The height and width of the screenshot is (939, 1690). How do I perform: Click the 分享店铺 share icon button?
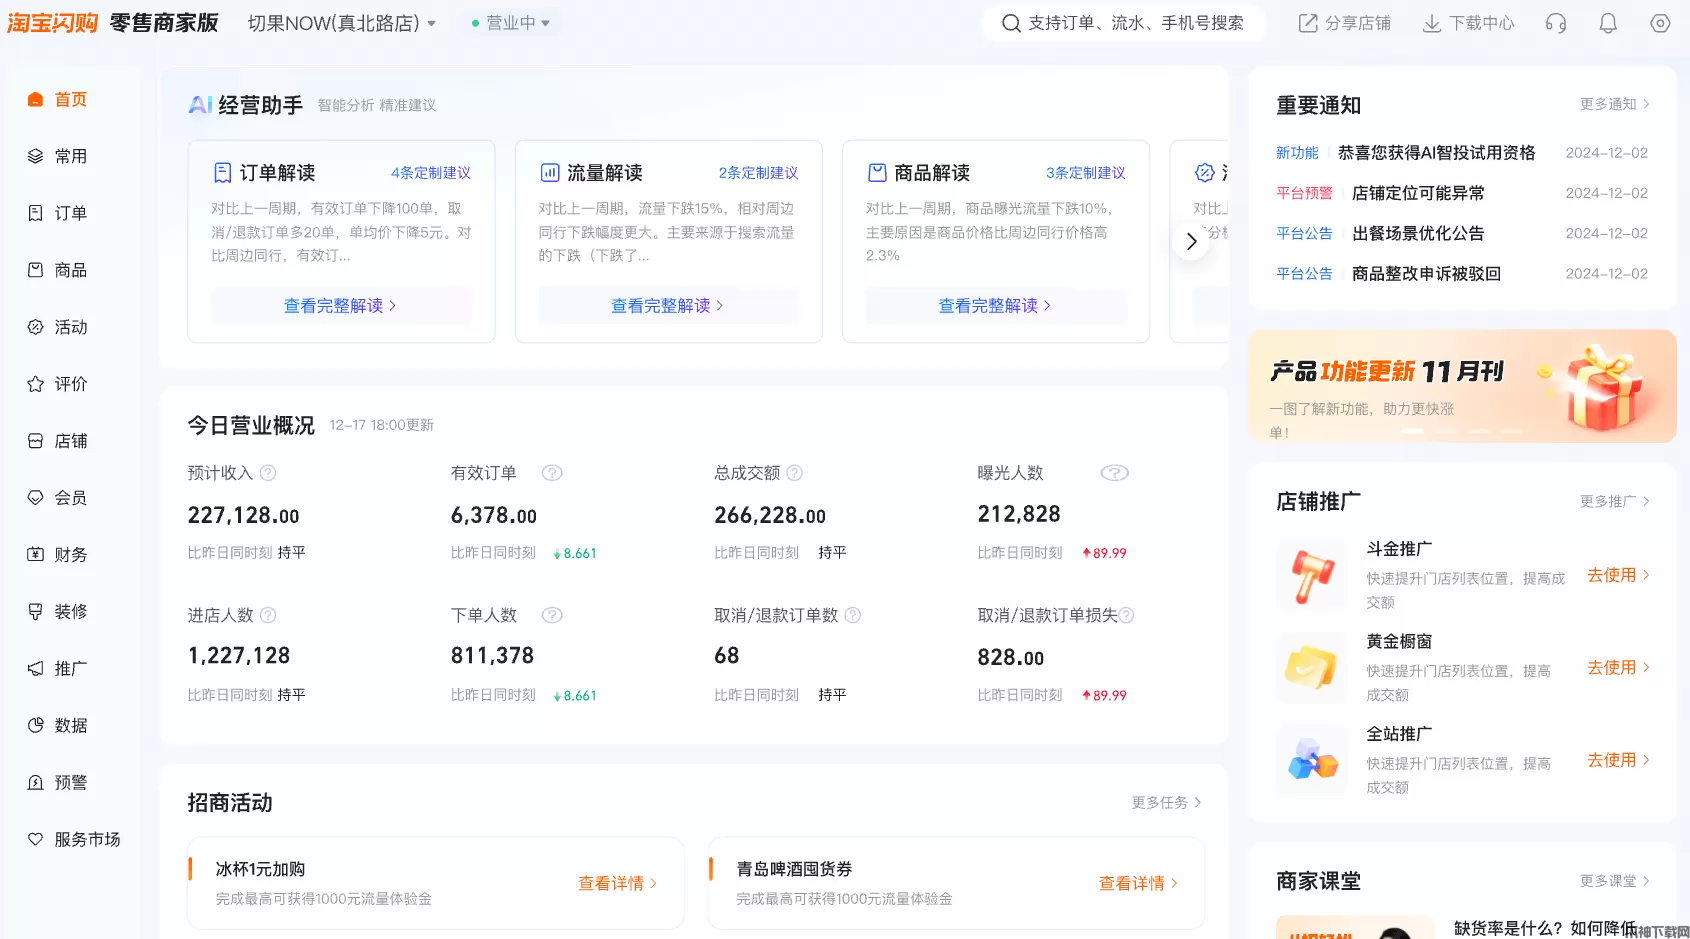1308,23
